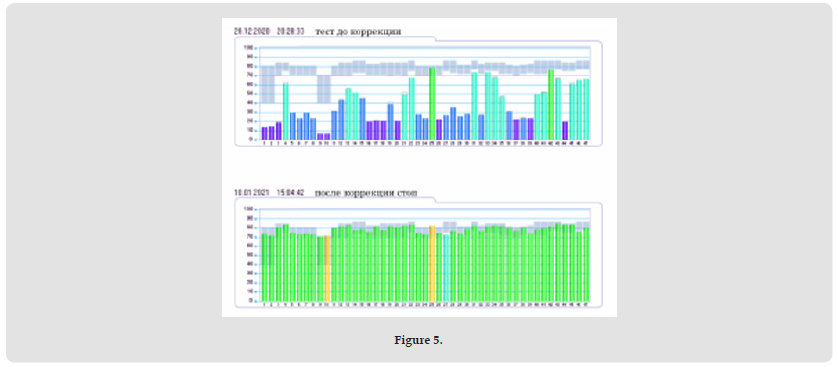Image resolution: width=838 pixels, height=367 pixels.
Task: Click the "Figure 5." caption
Action: [x=418, y=340]
